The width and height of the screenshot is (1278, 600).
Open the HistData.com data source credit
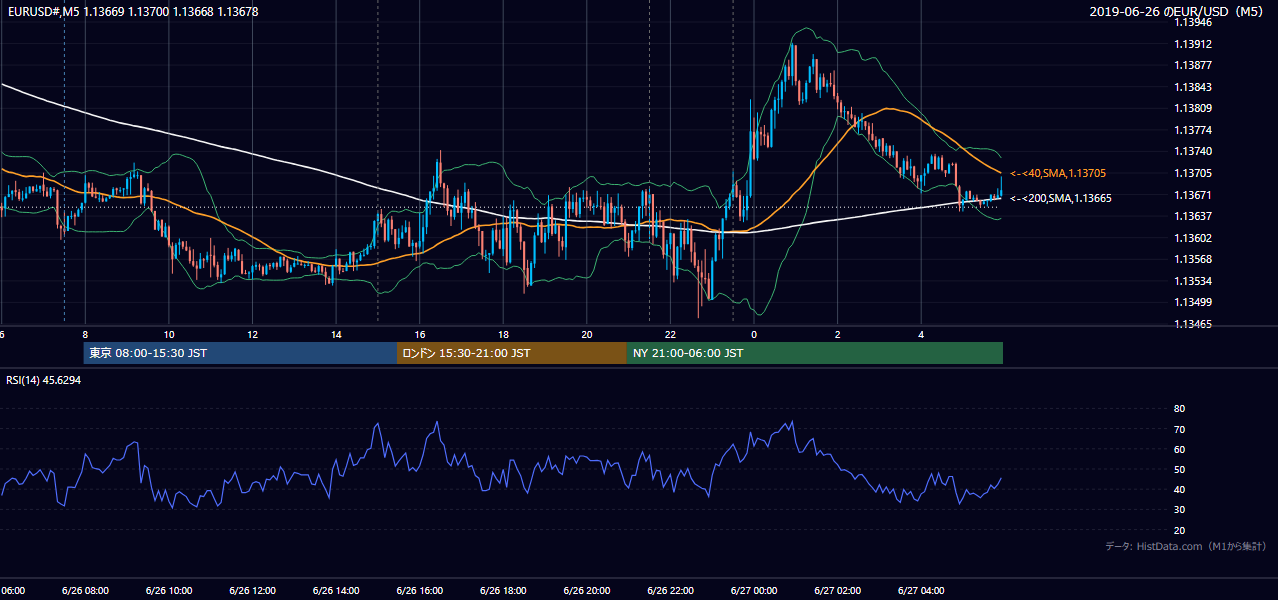click(1186, 546)
